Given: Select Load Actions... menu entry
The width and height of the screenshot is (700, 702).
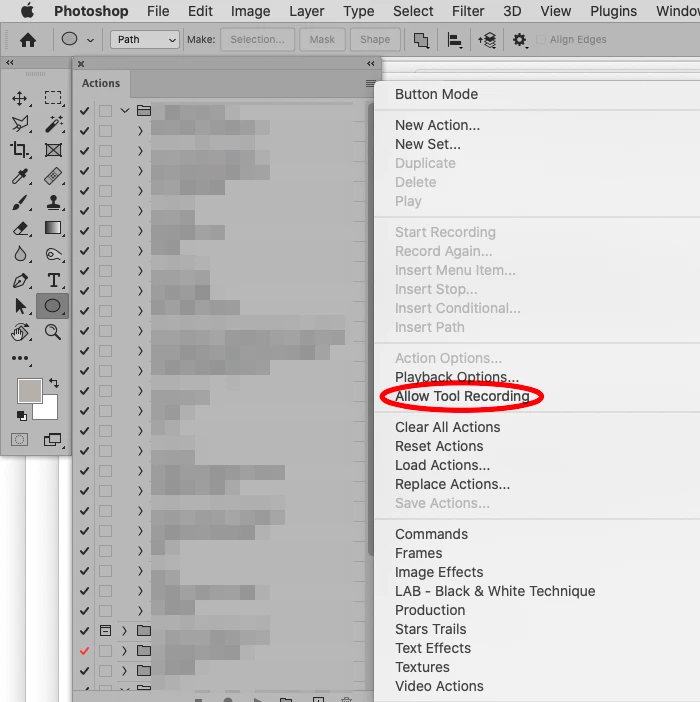Looking at the screenshot, I should point(442,465).
